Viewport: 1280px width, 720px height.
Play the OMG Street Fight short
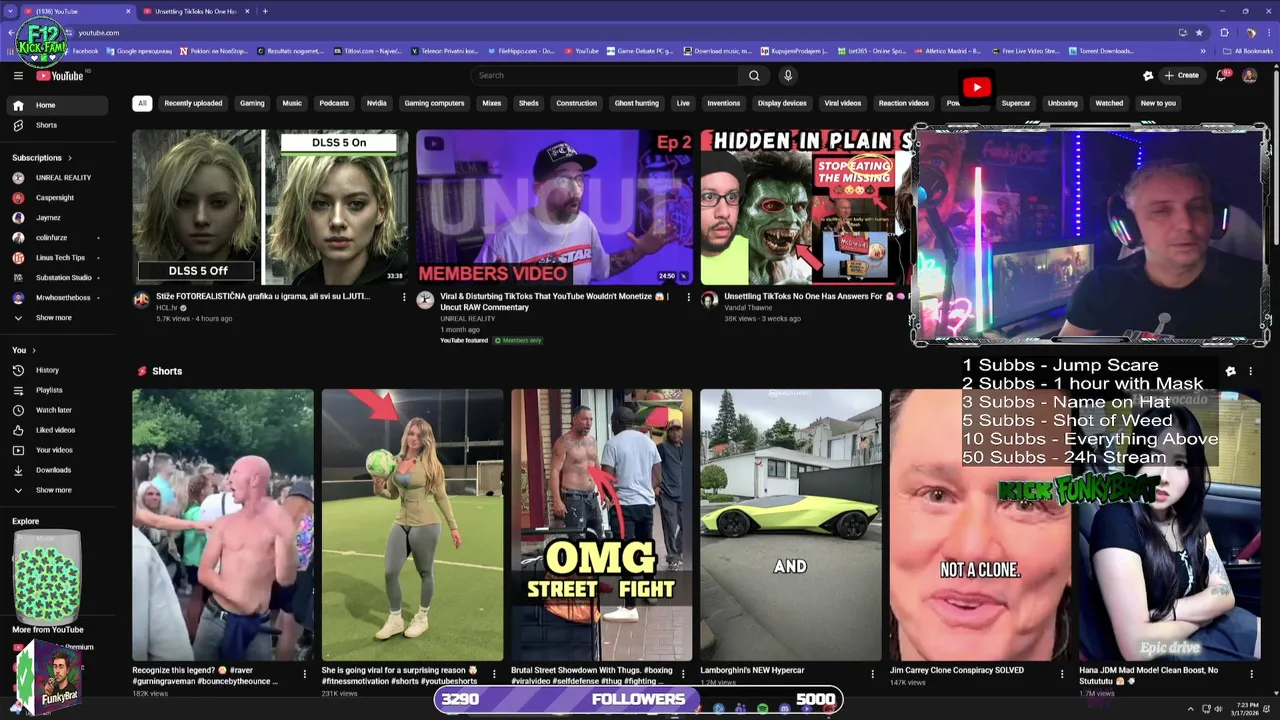(x=601, y=525)
